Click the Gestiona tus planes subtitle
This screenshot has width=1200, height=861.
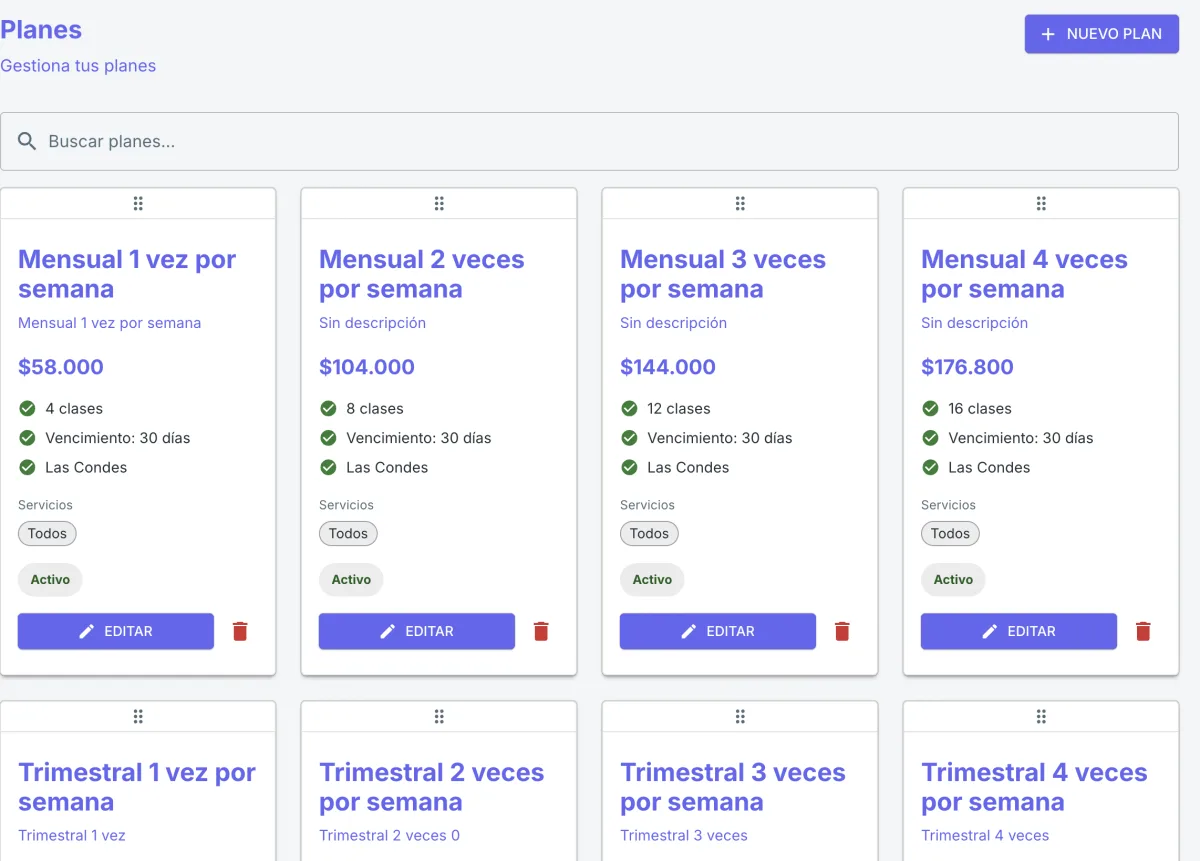click(78, 66)
